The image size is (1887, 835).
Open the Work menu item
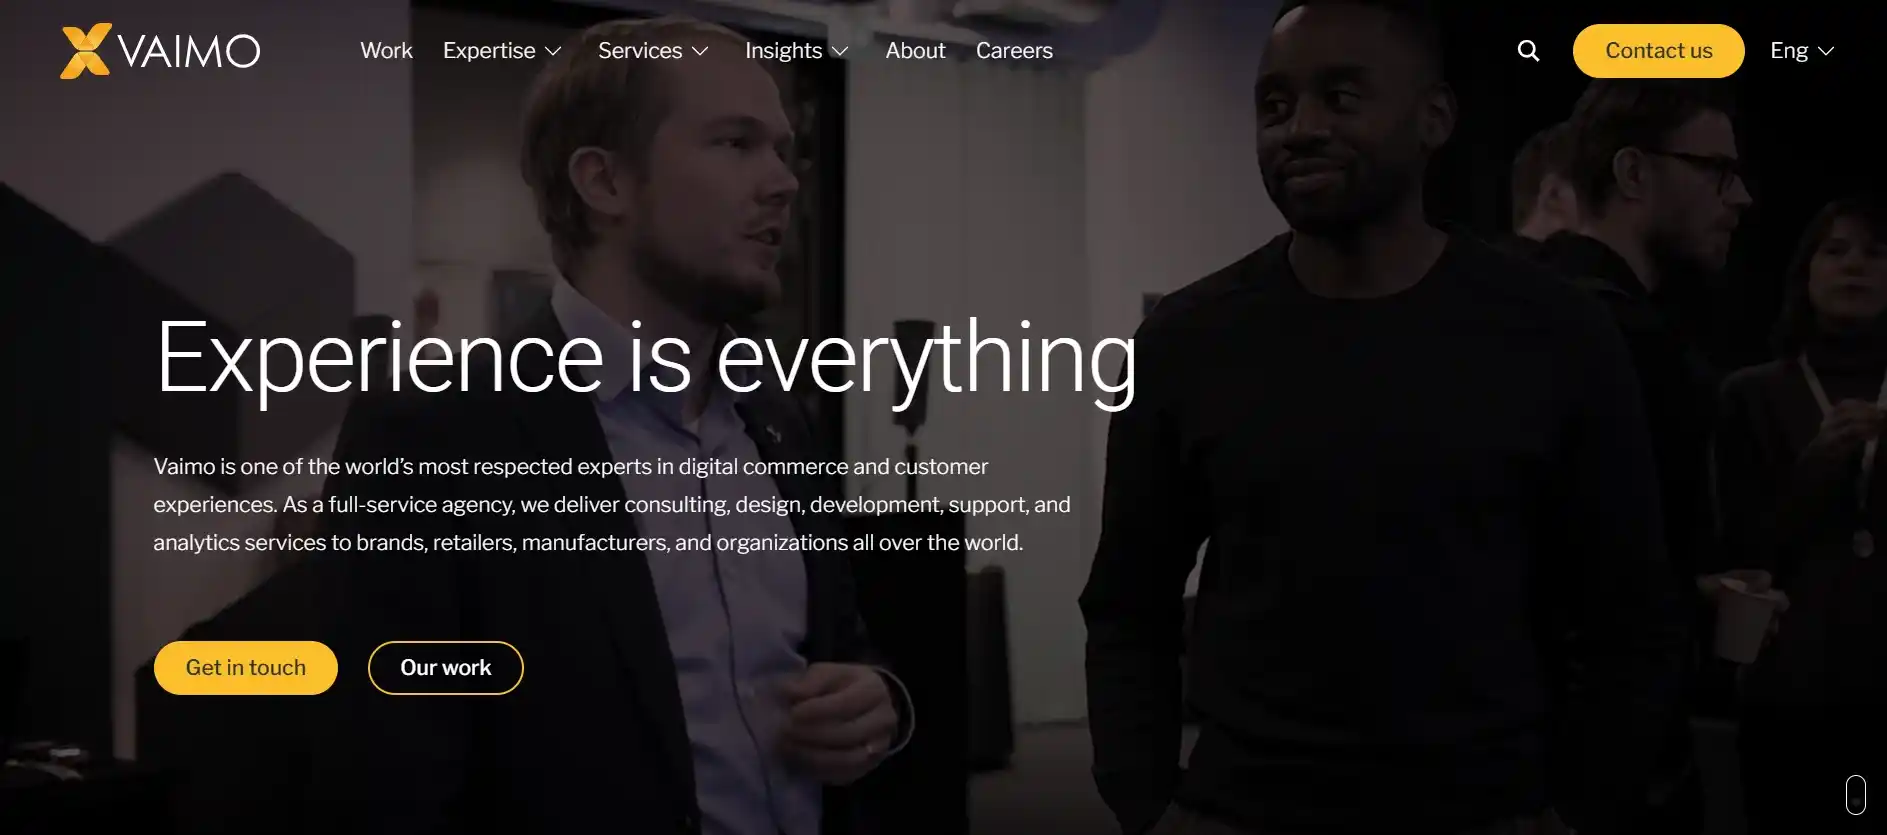point(386,51)
